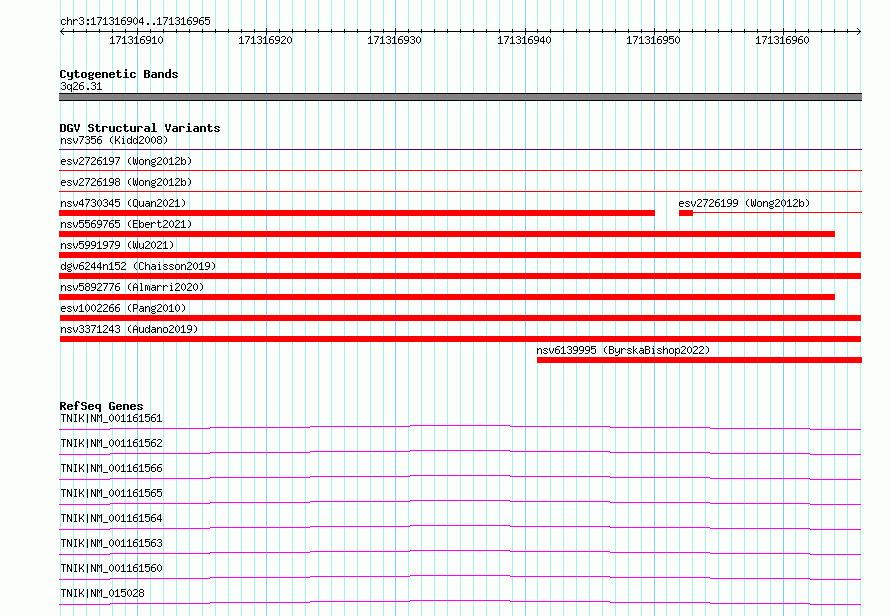Open transcript TNIK|NM_001161564
This screenshot has height=616, width=890.
click(111, 518)
